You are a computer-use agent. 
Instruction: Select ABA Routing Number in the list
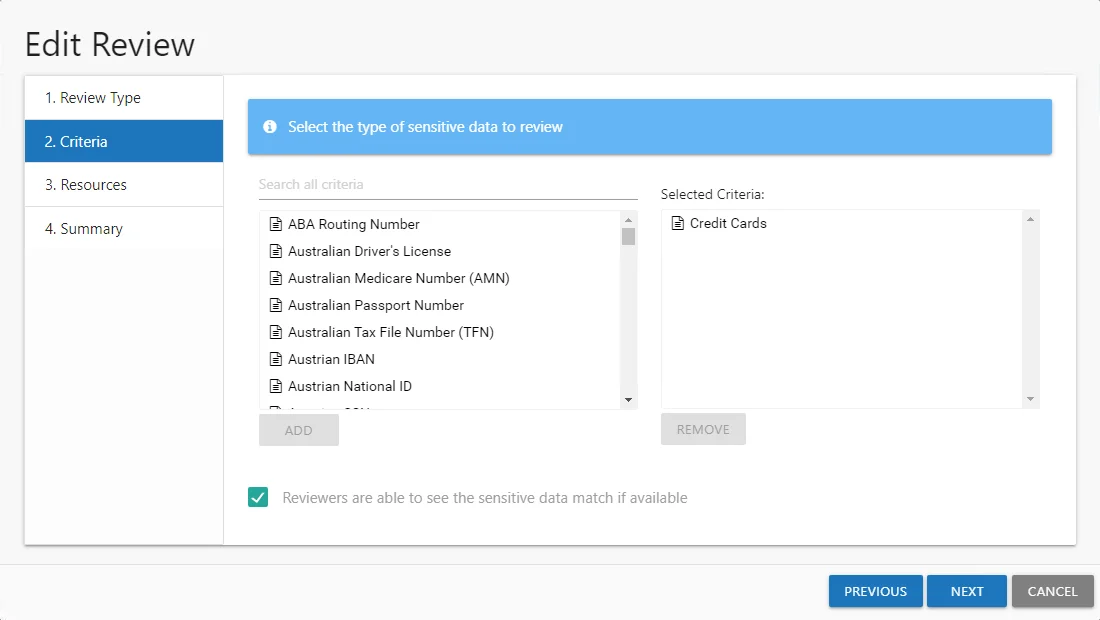(440, 224)
